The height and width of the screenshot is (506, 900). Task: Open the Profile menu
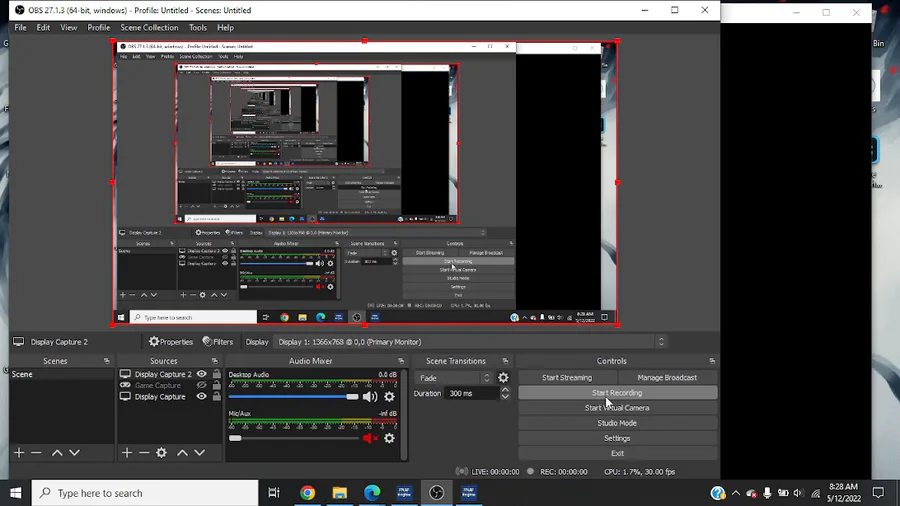pyautogui.click(x=99, y=28)
